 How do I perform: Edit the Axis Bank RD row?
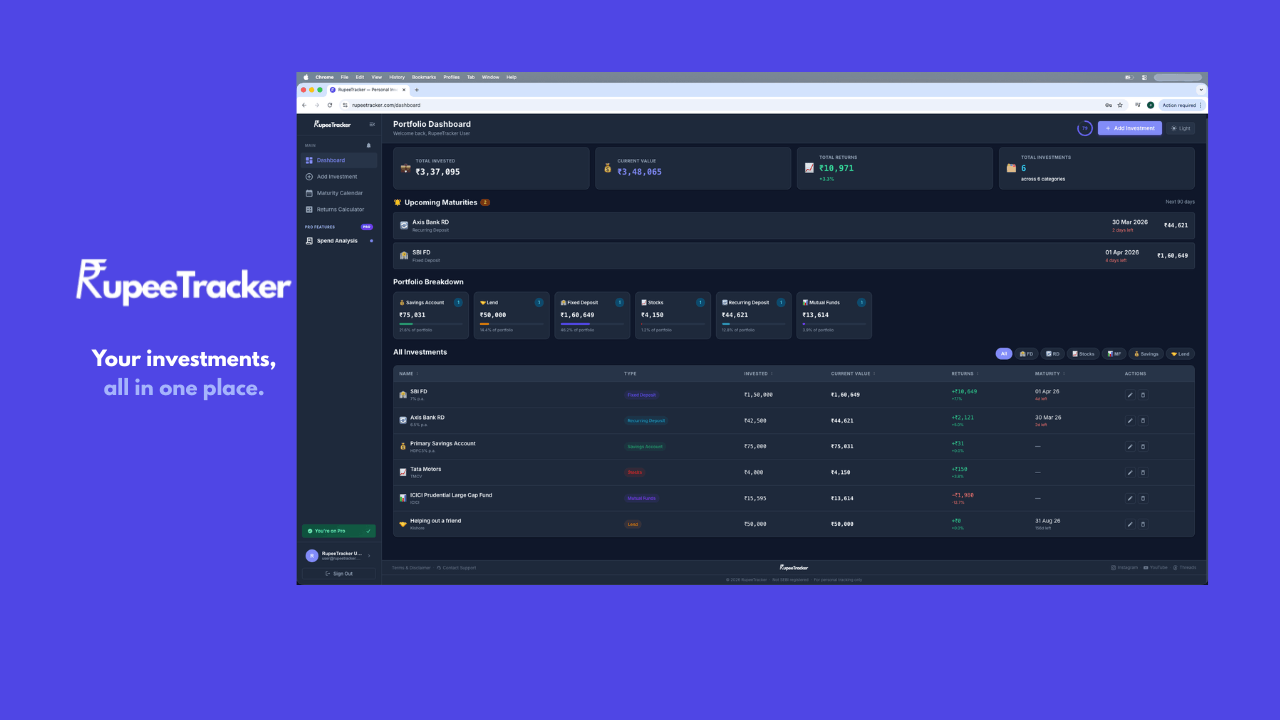(x=1130, y=421)
